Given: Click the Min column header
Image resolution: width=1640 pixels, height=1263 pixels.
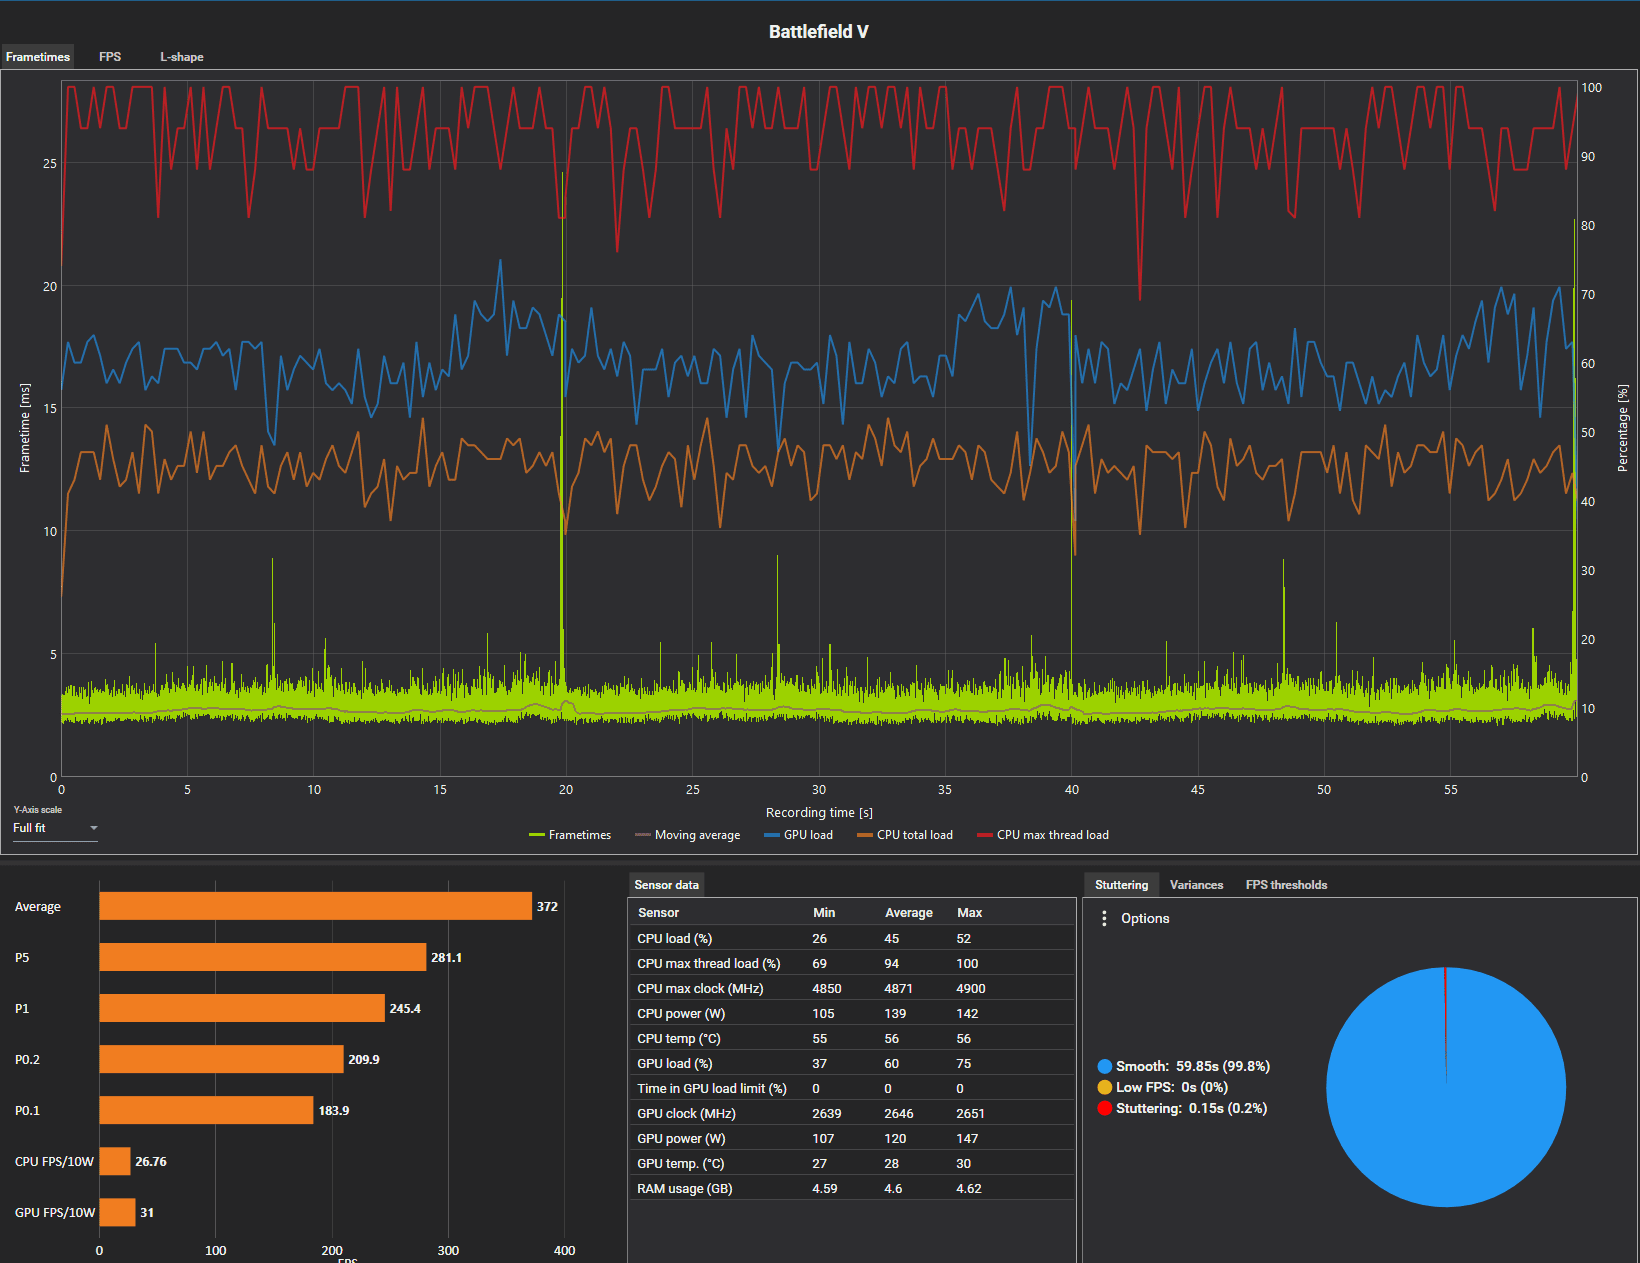Looking at the screenshot, I should [x=824, y=913].
